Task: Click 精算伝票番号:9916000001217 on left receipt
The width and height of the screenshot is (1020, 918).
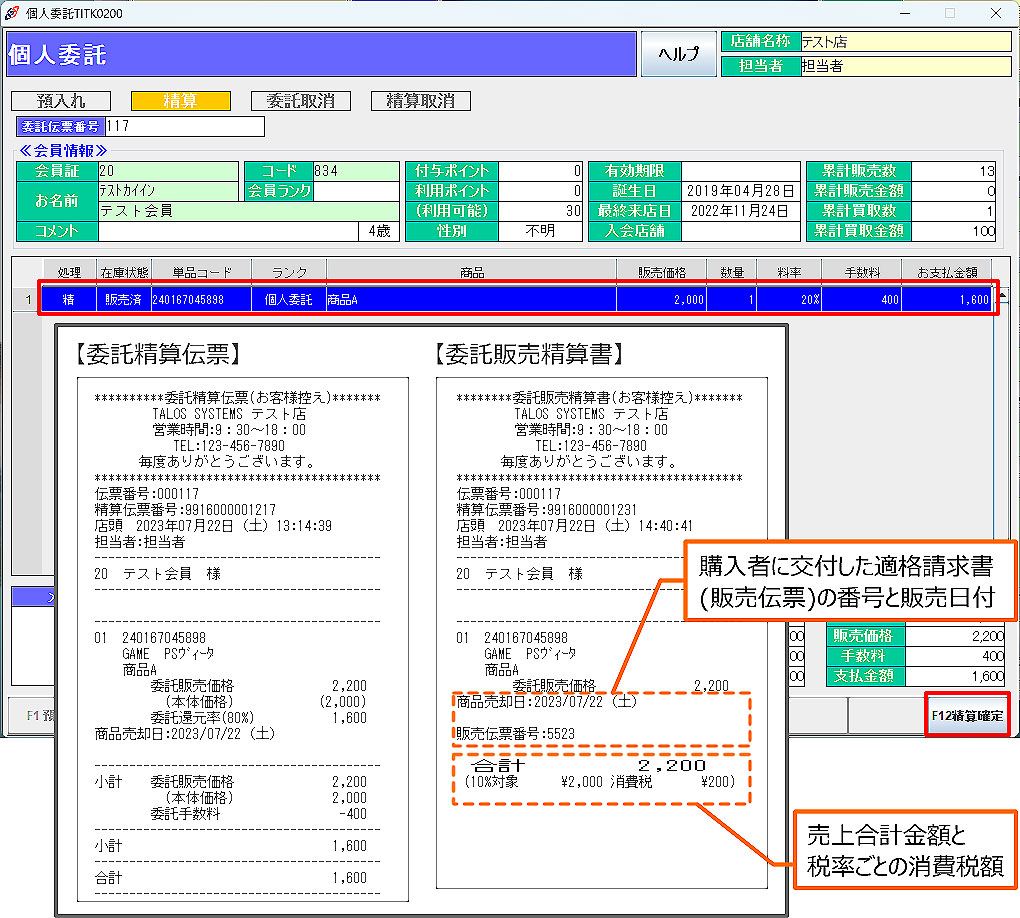Action: pos(185,509)
